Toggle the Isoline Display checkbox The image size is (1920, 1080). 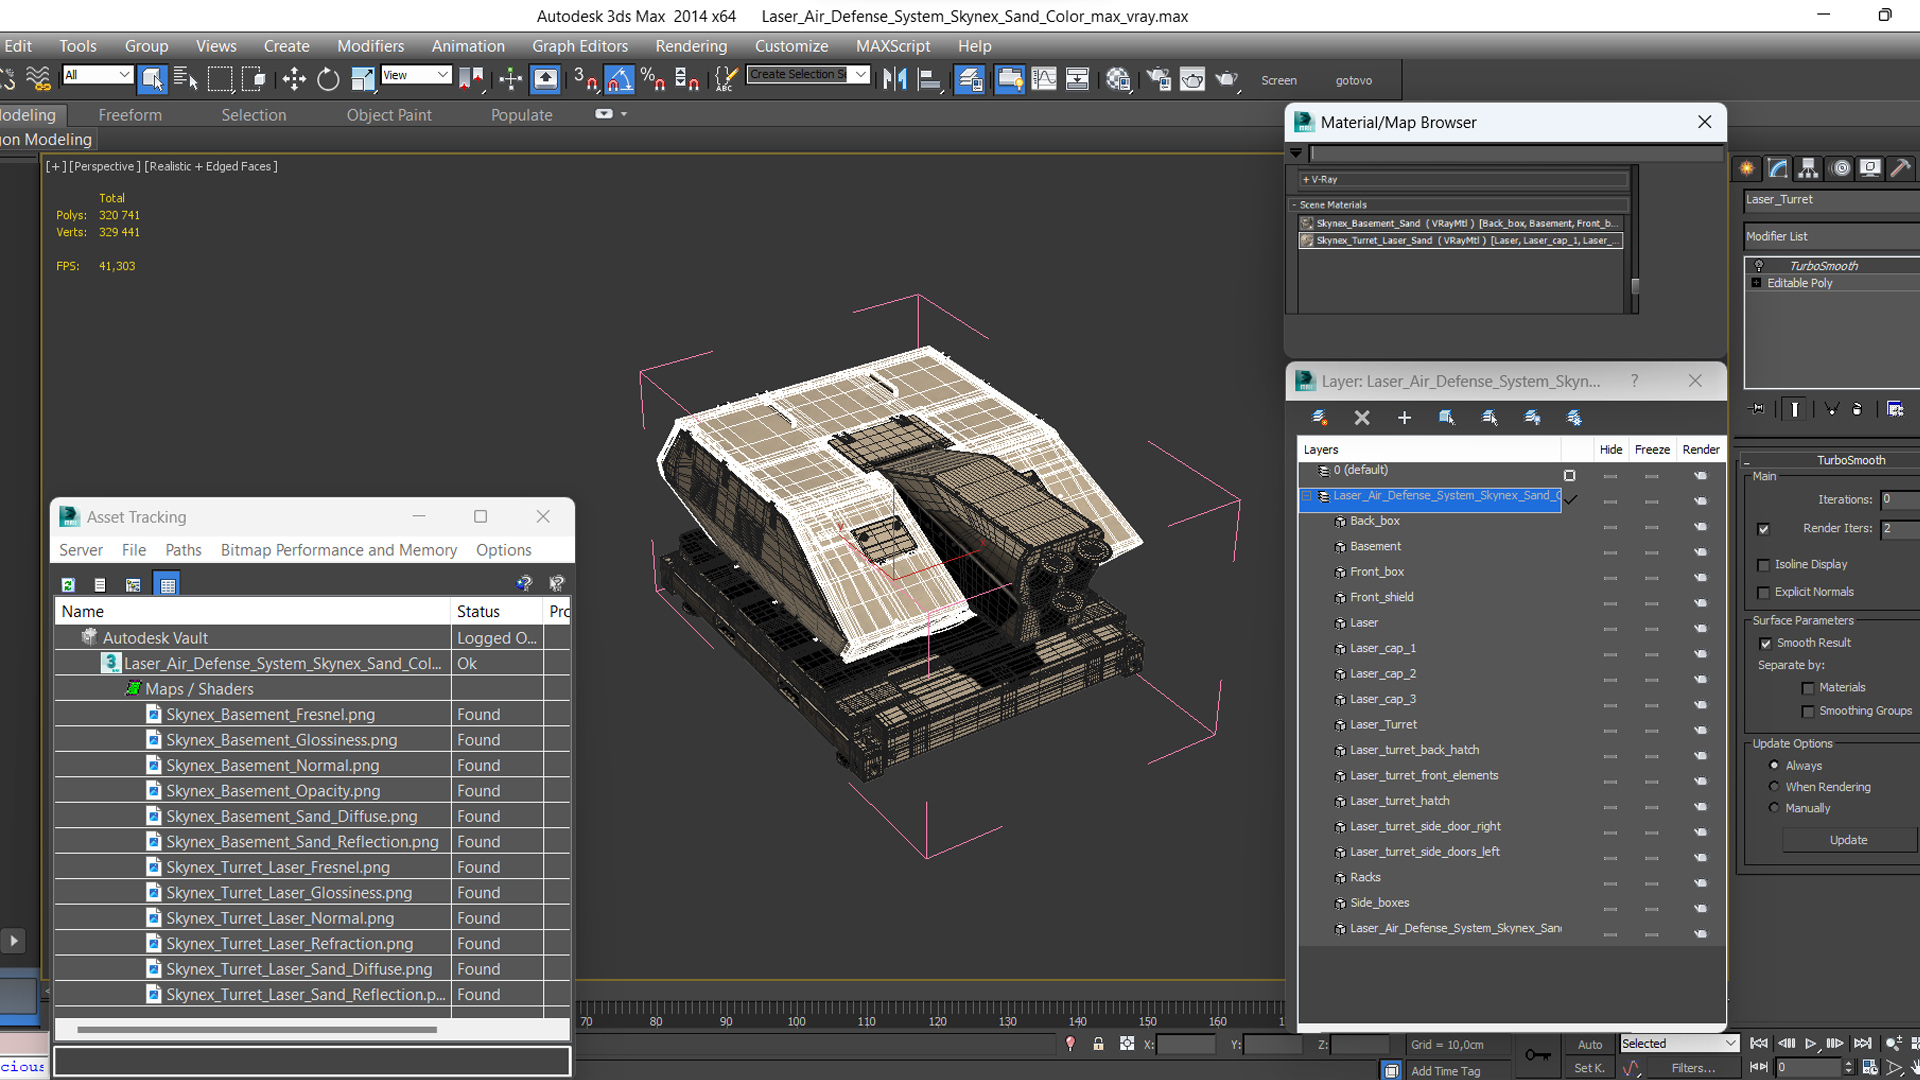click(x=1764, y=565)
